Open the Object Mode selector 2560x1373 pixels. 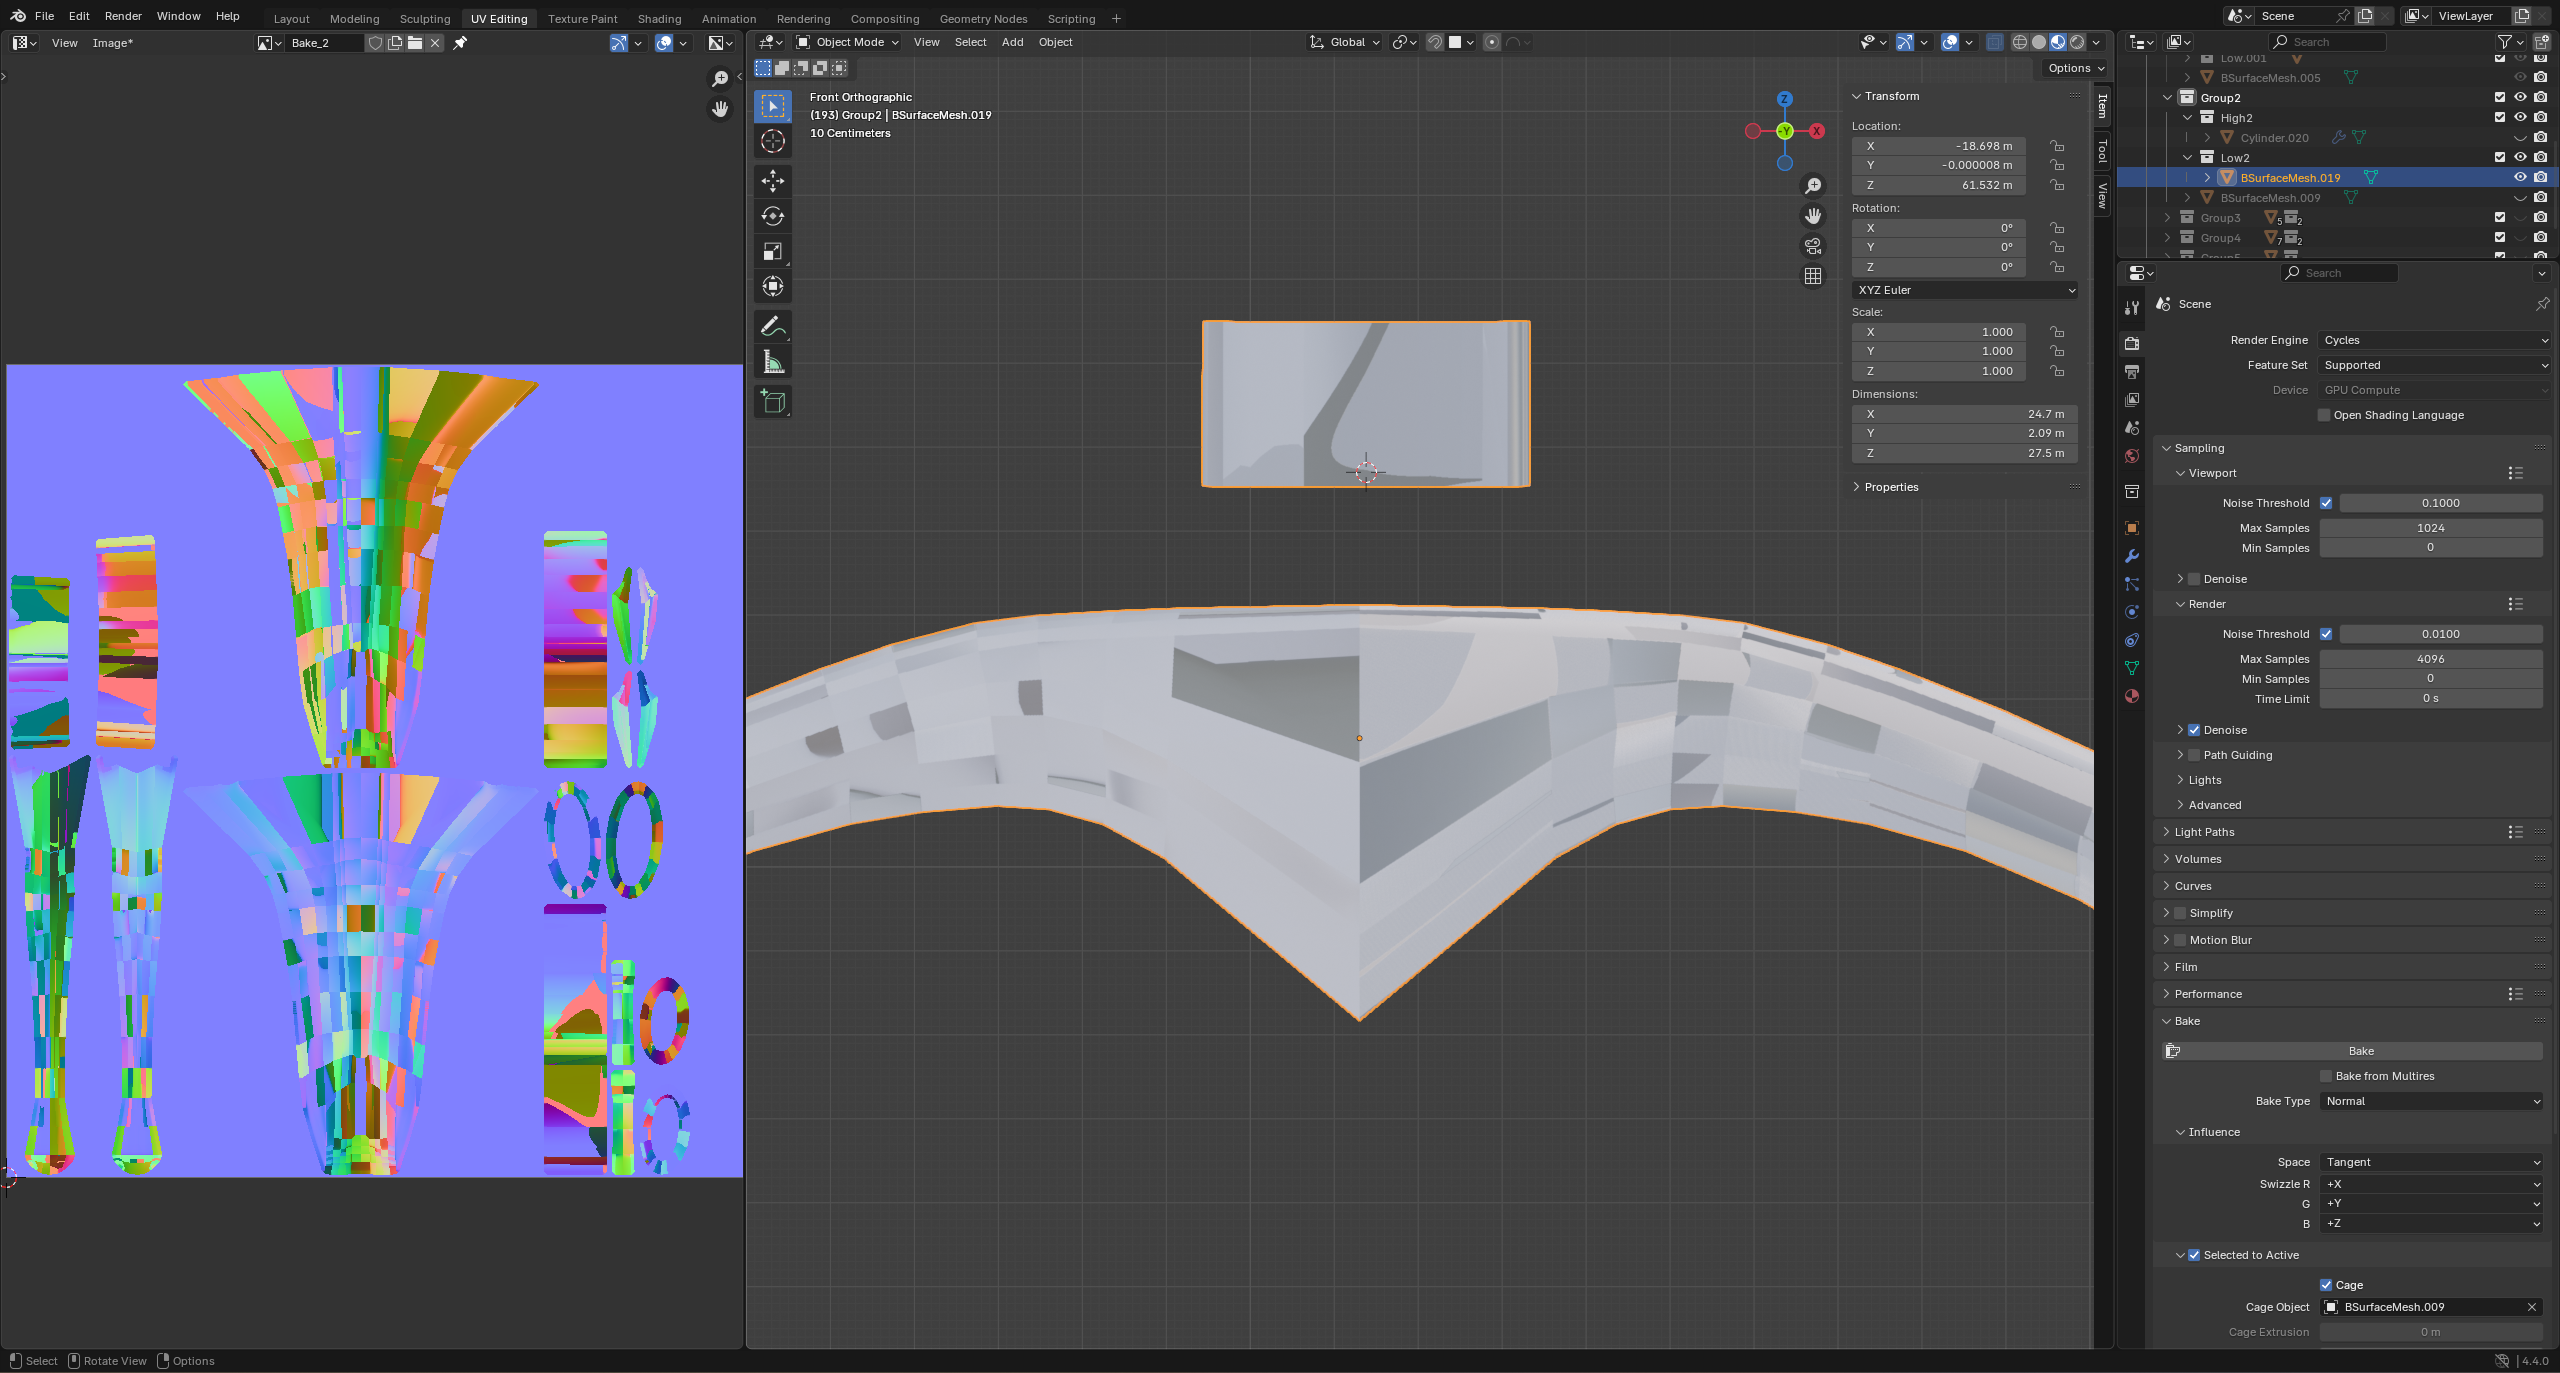(848, 42)
